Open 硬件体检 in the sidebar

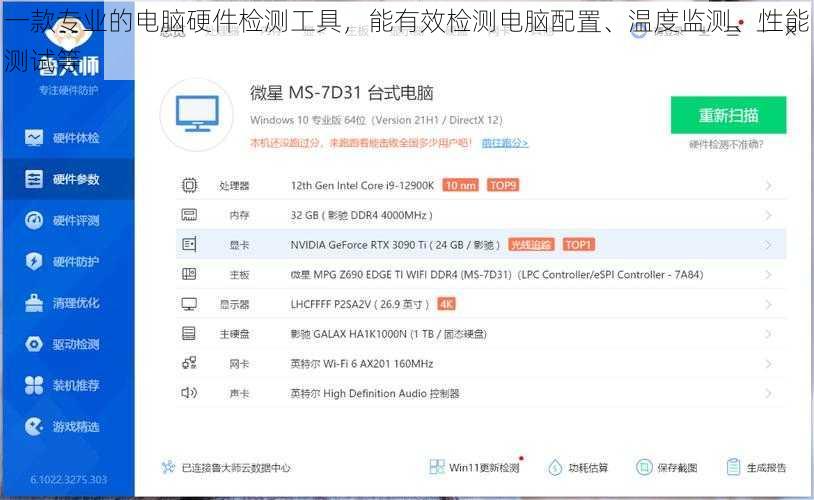click(x=67, y=138)
